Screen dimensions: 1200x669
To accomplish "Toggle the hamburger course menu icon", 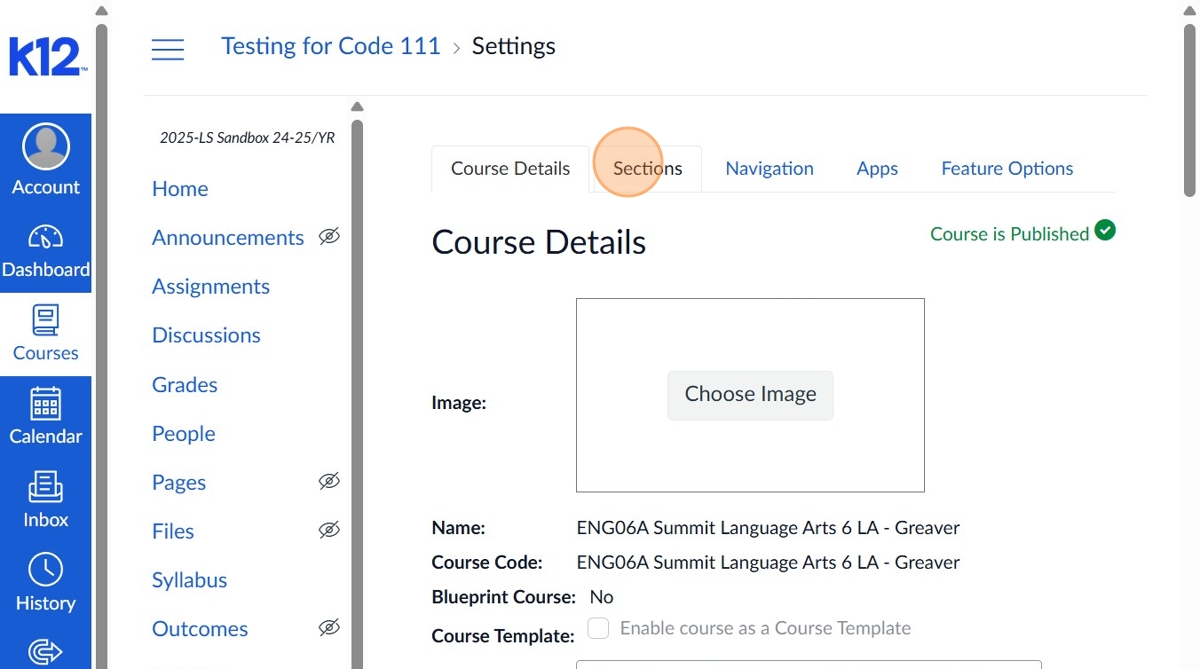I will (168, 49).
